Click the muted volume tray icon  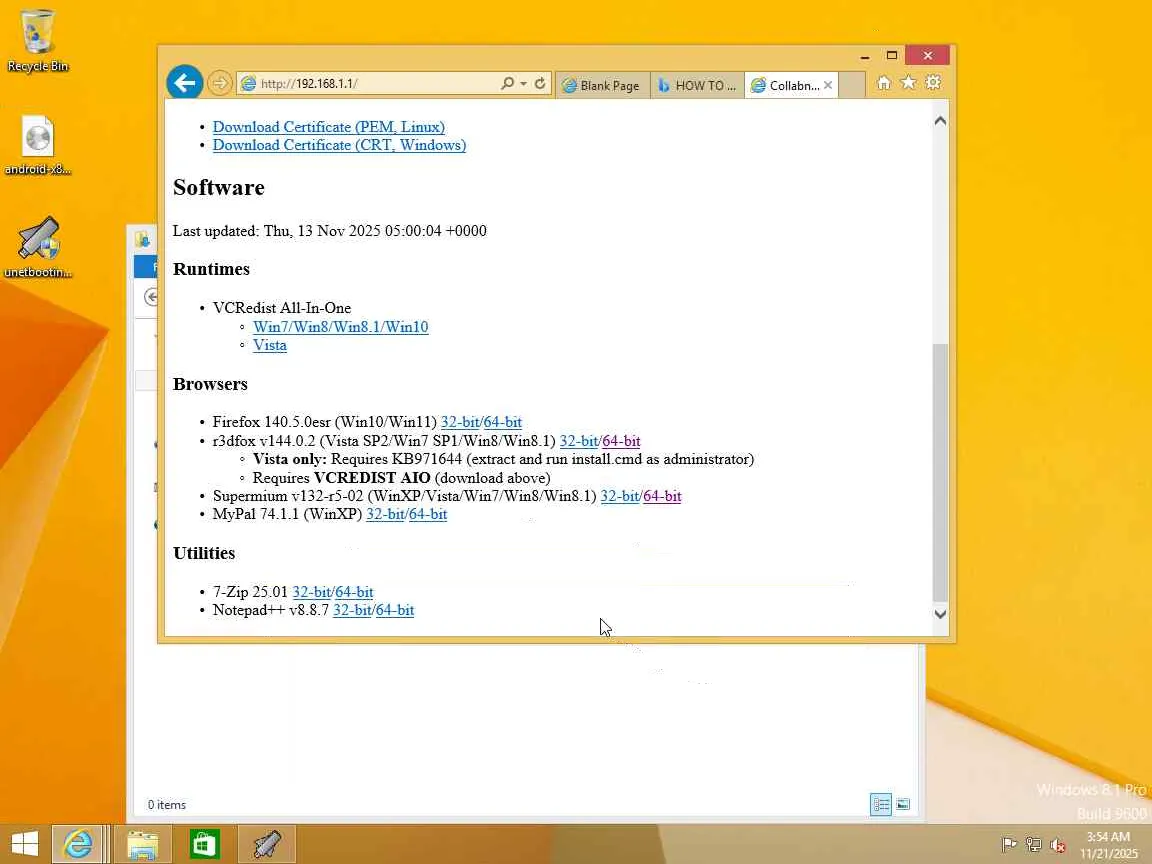click(1058, 845)
